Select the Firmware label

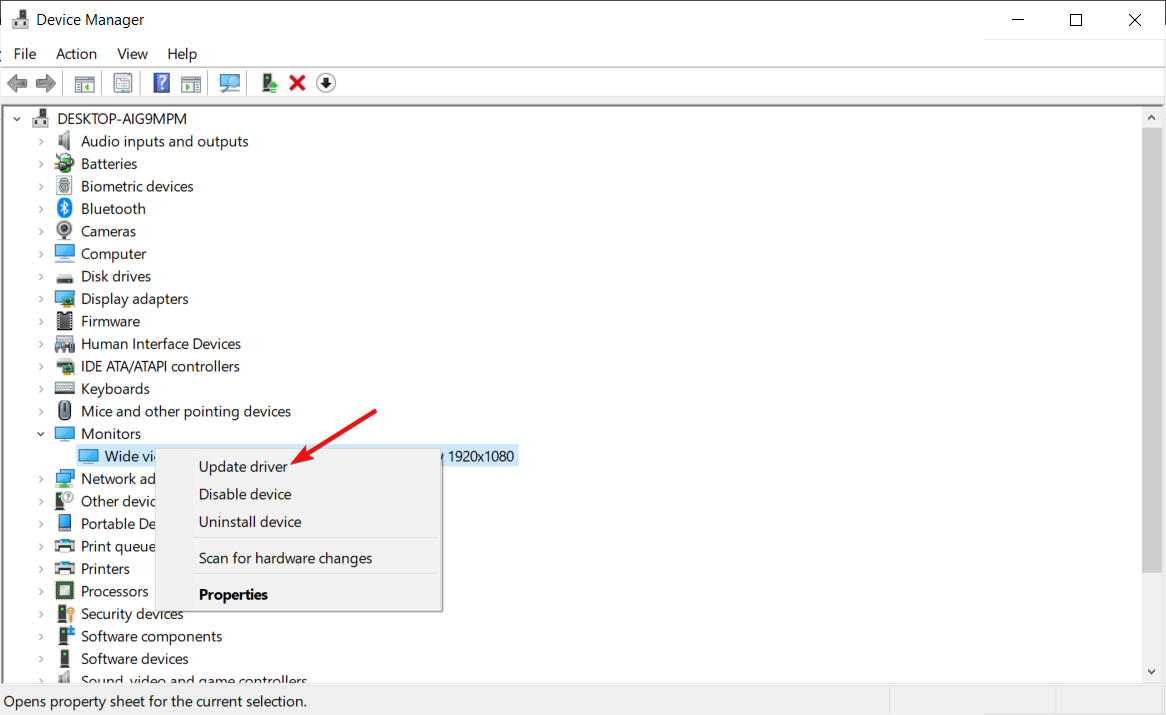[110, 321]
